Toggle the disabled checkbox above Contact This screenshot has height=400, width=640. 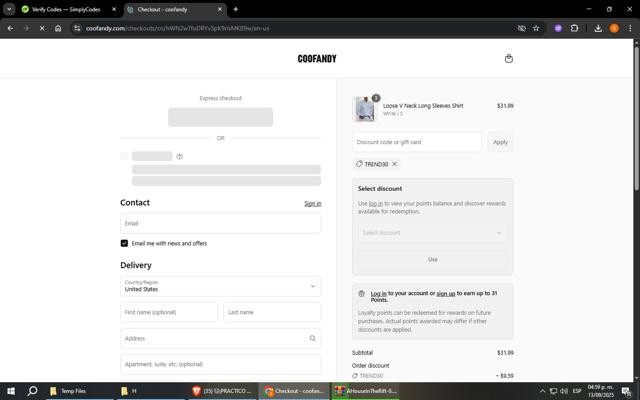(124, 156)
